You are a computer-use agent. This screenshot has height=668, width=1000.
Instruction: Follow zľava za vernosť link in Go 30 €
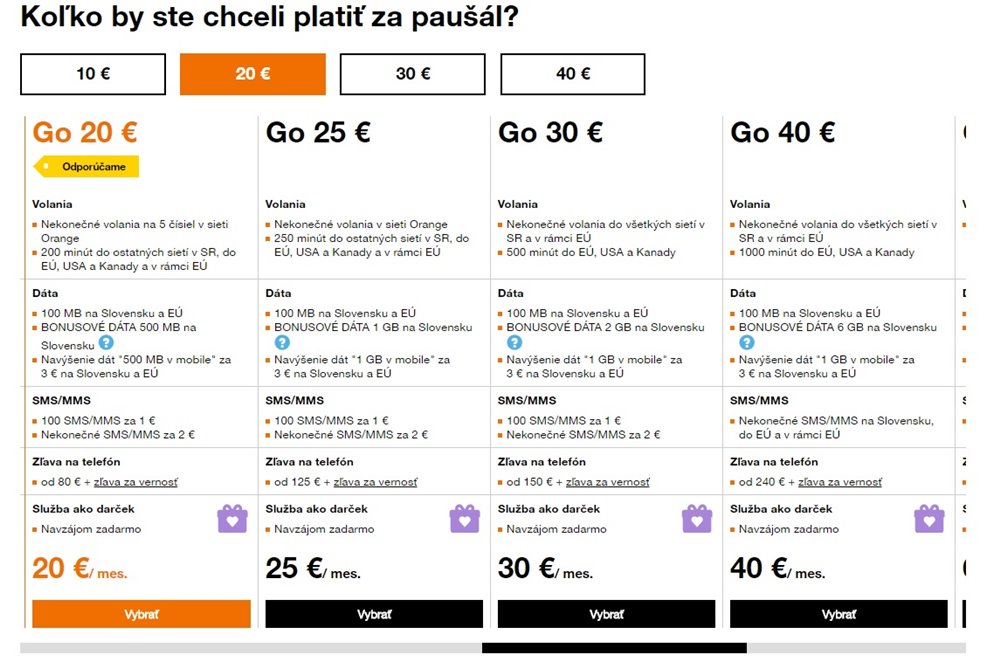608,482
